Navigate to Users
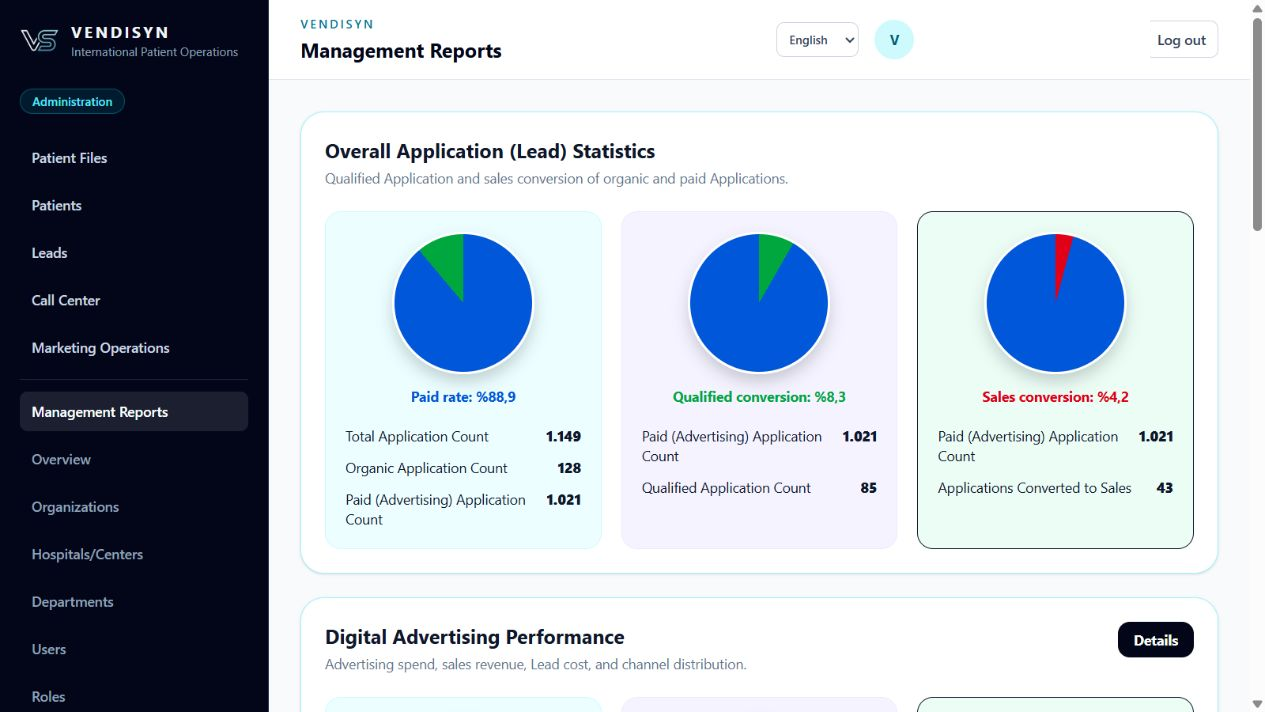 tap(49, 649)
